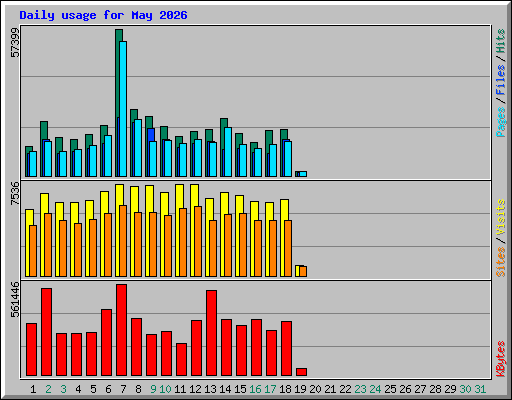Select the Sites legend label
Screen dimensions: 512x400
click(x=501, y=262)
